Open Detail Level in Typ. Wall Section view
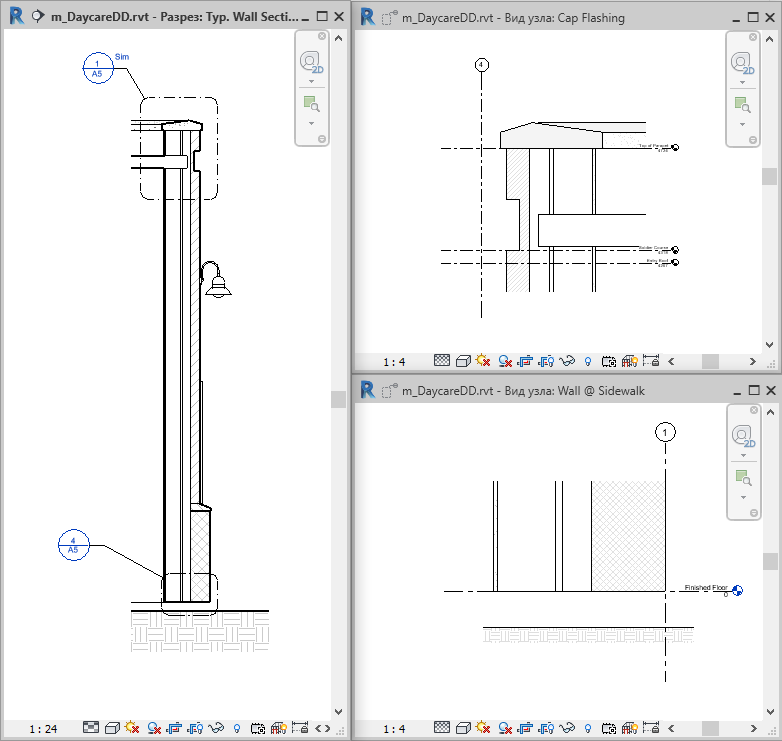 [x=91, y=728]
